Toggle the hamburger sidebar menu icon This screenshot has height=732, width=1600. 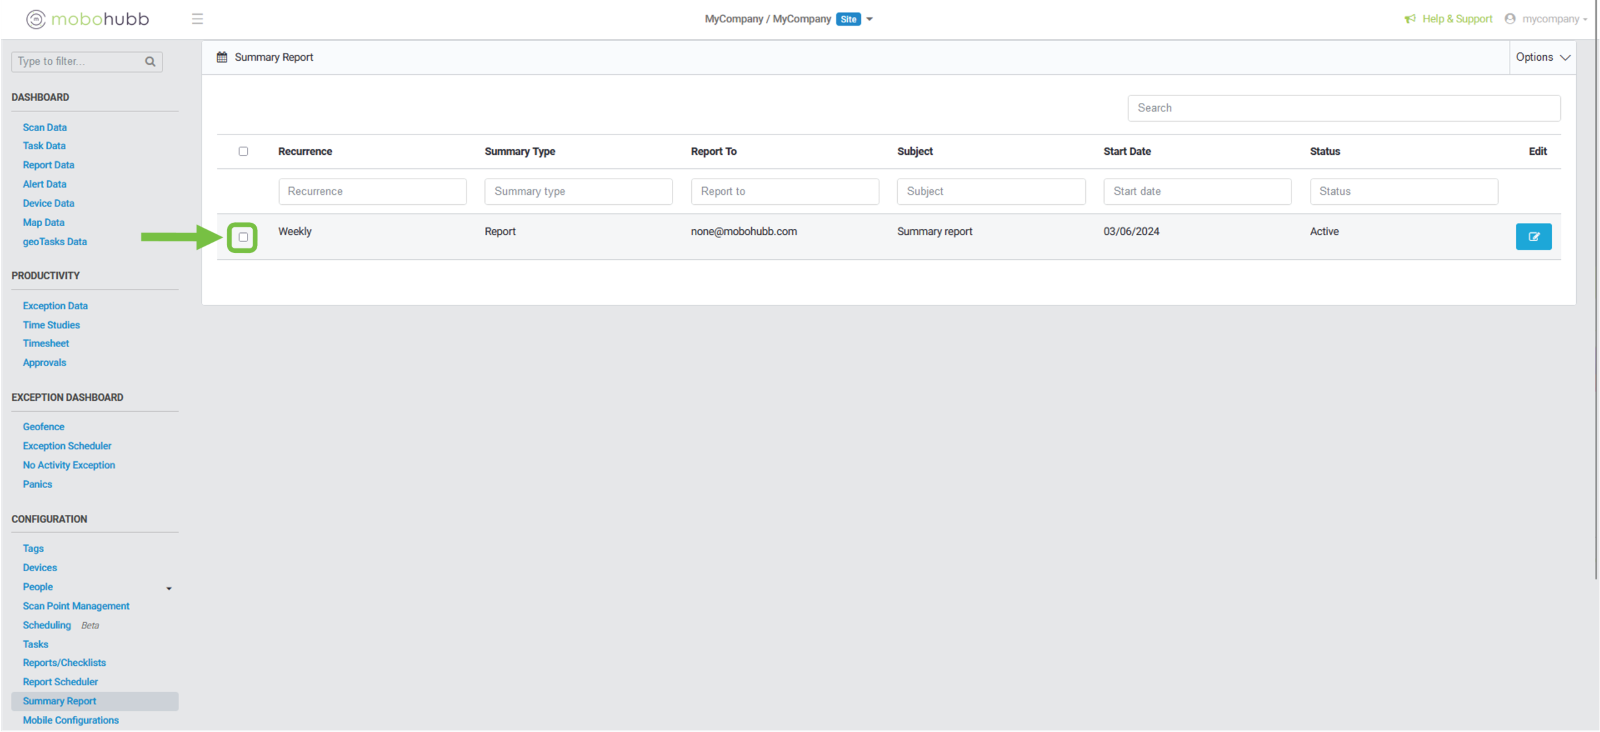(x=197, y=19)
